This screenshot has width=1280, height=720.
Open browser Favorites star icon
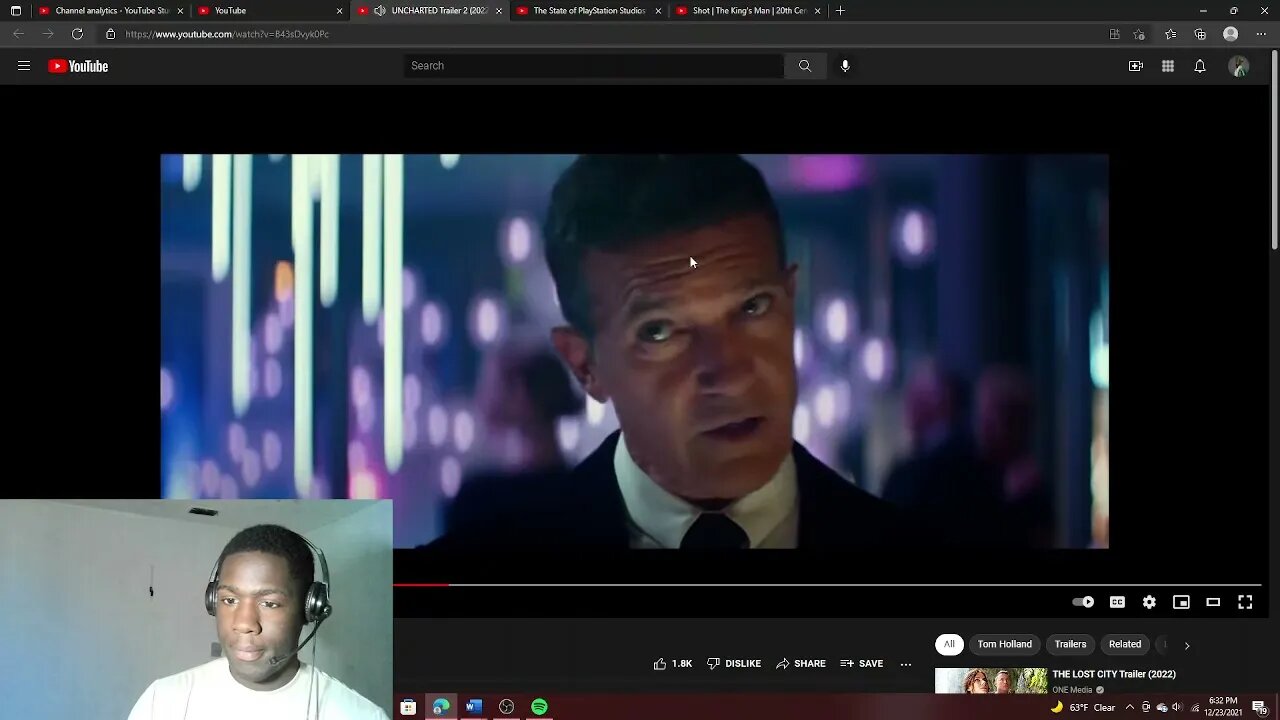[1170, 34]
